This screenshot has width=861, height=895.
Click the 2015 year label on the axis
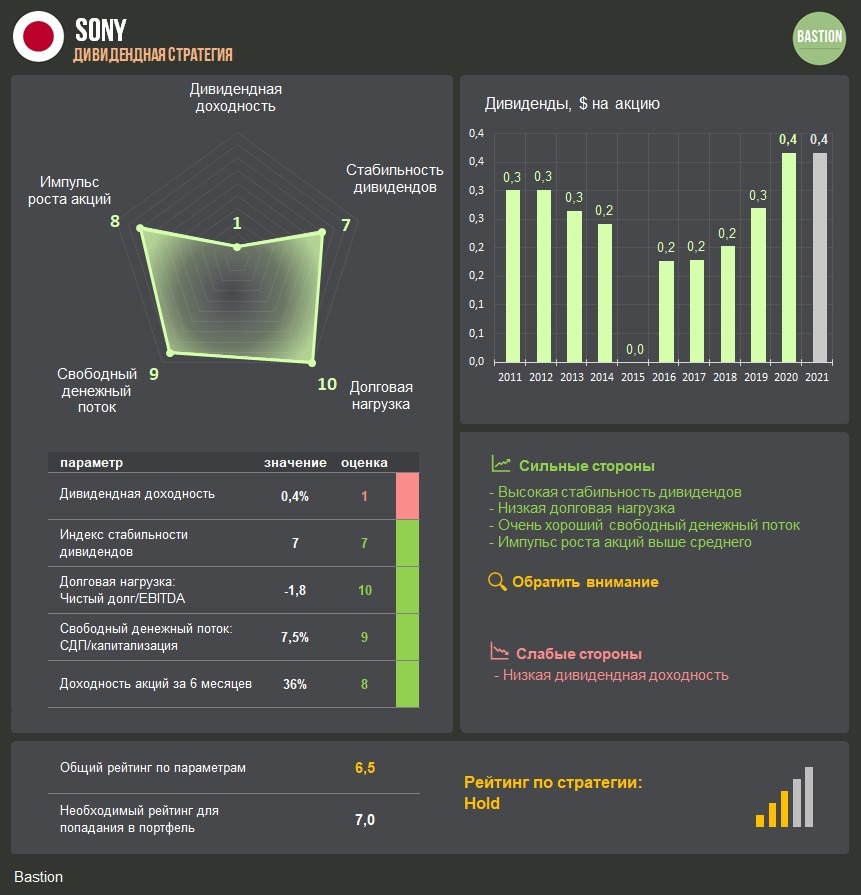pyautogui.click(x=633, y=377)
